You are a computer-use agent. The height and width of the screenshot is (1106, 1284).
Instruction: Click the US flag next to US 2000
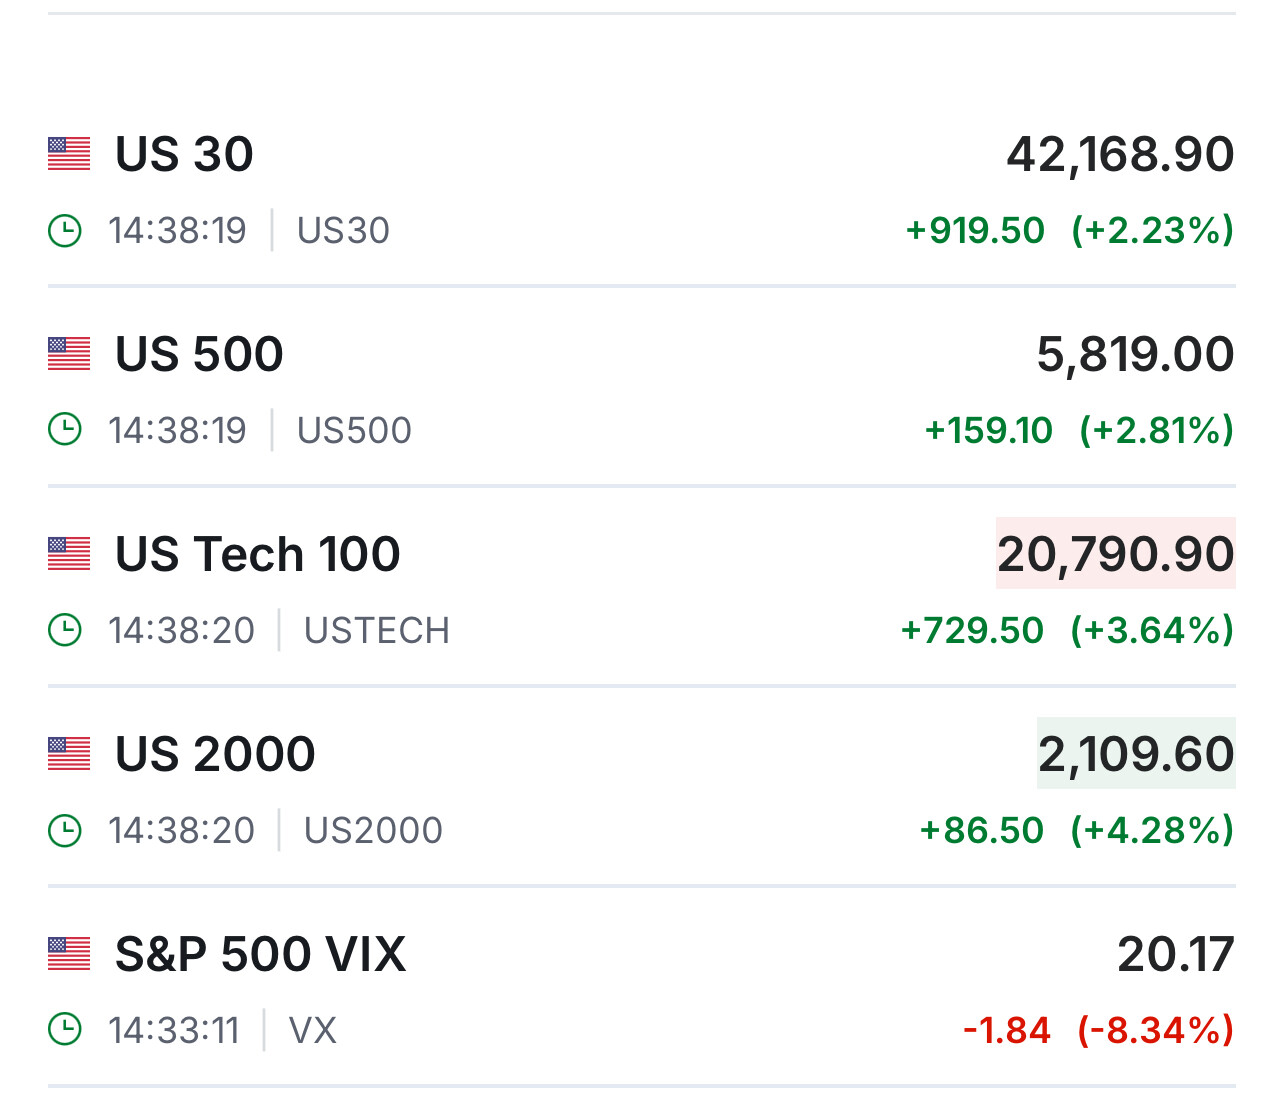pyautogui.click(x=69, y=754)
